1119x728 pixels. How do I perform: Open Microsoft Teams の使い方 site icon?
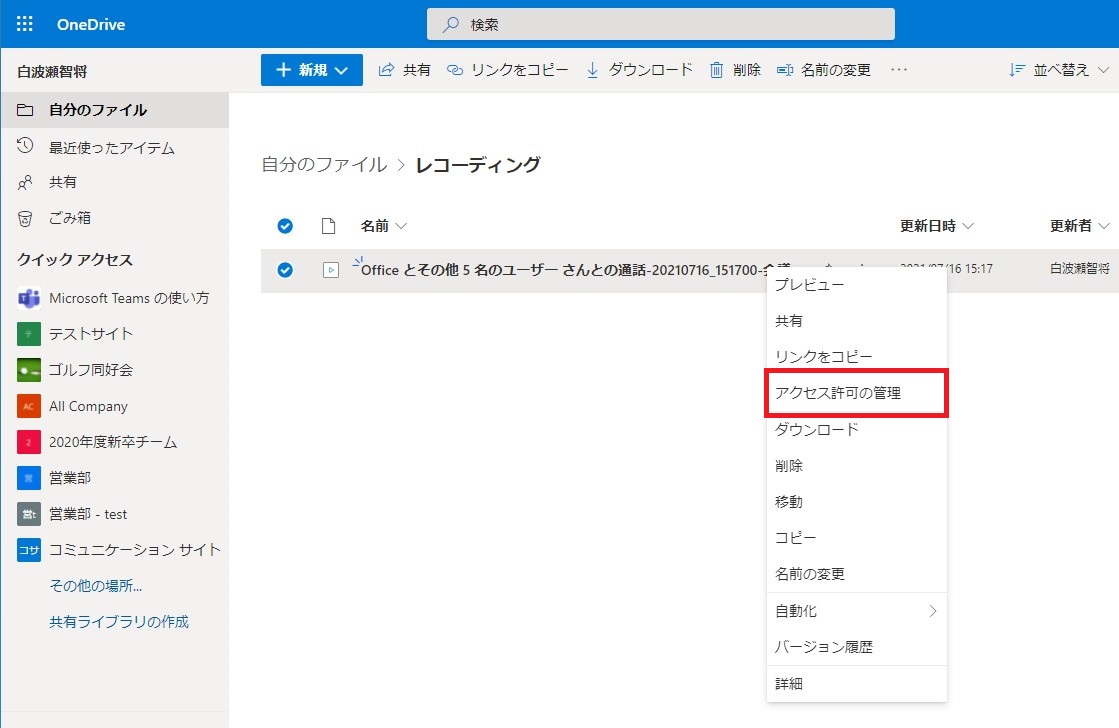[29, 298]
